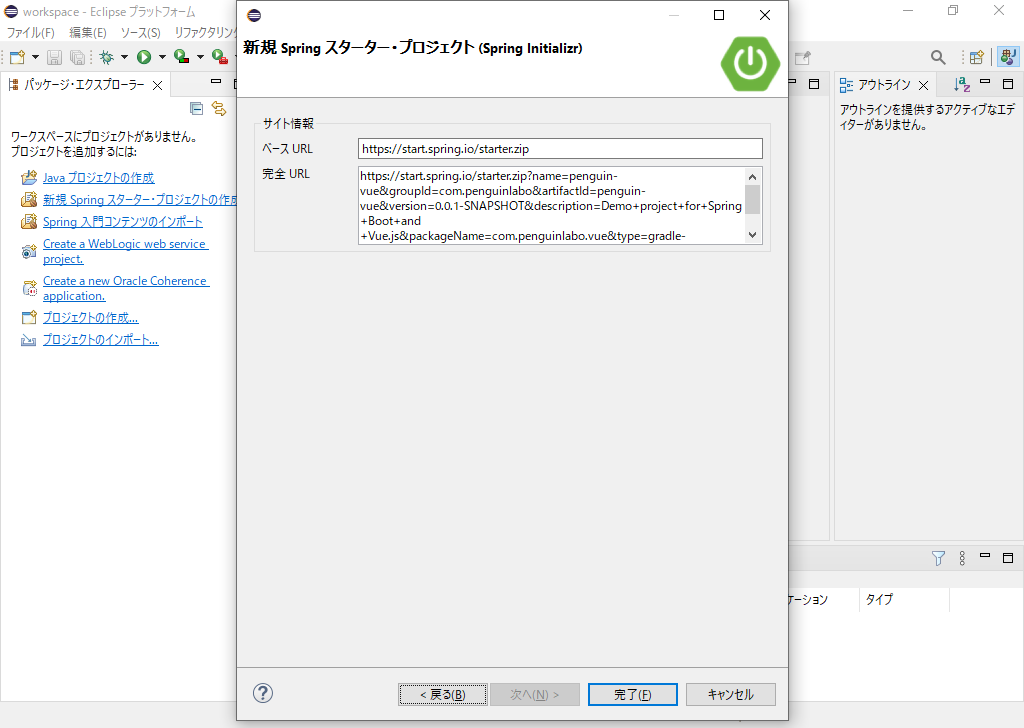Click the Debug bug icon
The width and height of the screenshot is (1024, 728).
(106, 57)
